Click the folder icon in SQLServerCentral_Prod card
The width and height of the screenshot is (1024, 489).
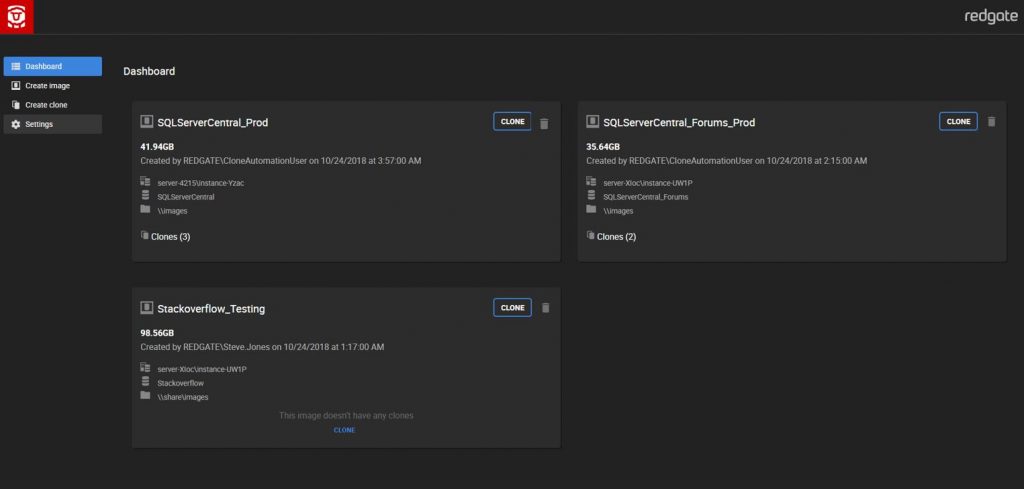click(145, 209)
